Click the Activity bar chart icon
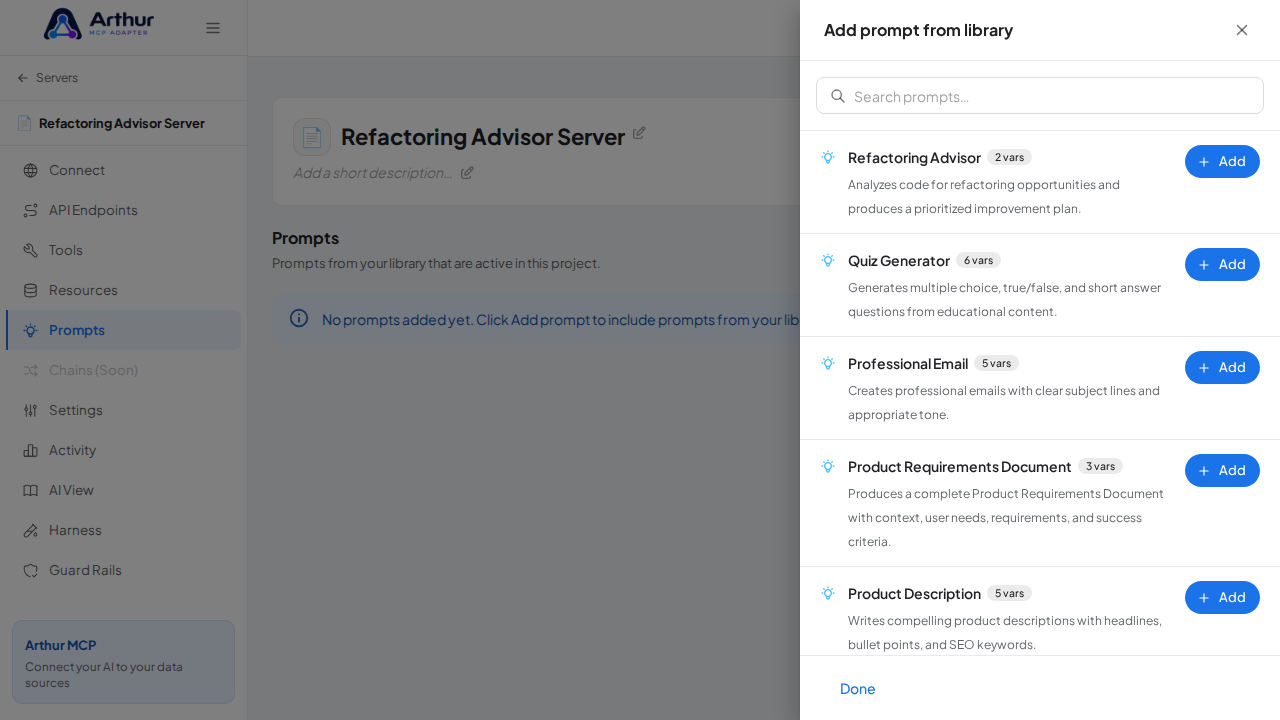This screenshot has width=1280, height=720. (31, 450)
